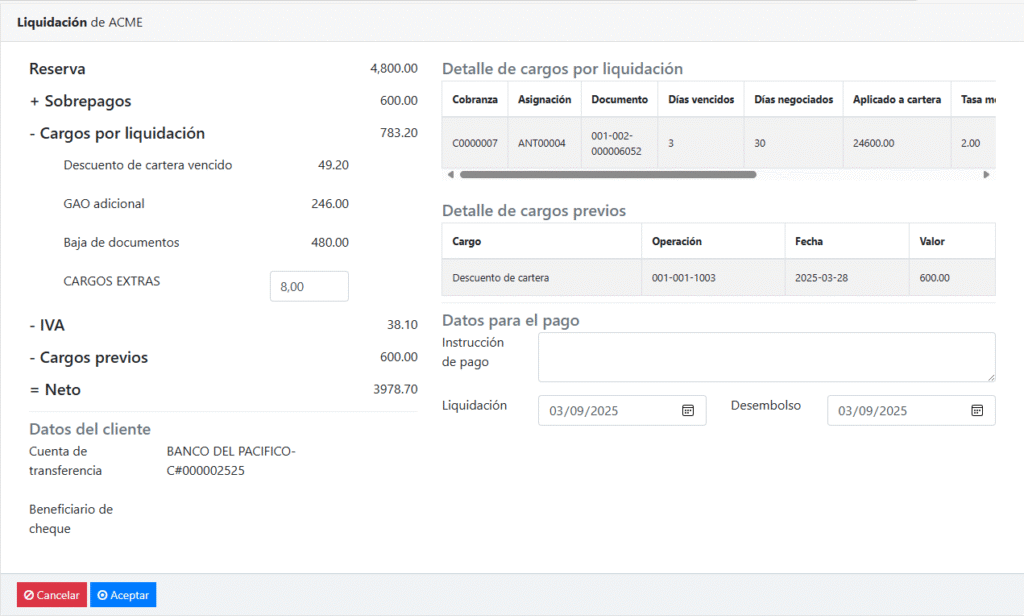Click the Cancelar button
The width and height of the screenshot is (1024, 616).
52,595
